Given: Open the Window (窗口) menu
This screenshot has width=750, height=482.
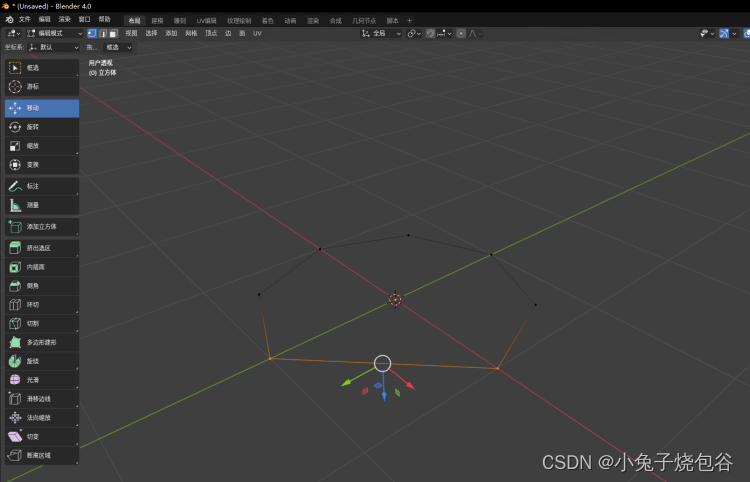Looking at the screenshot, I should pos(85,20).
